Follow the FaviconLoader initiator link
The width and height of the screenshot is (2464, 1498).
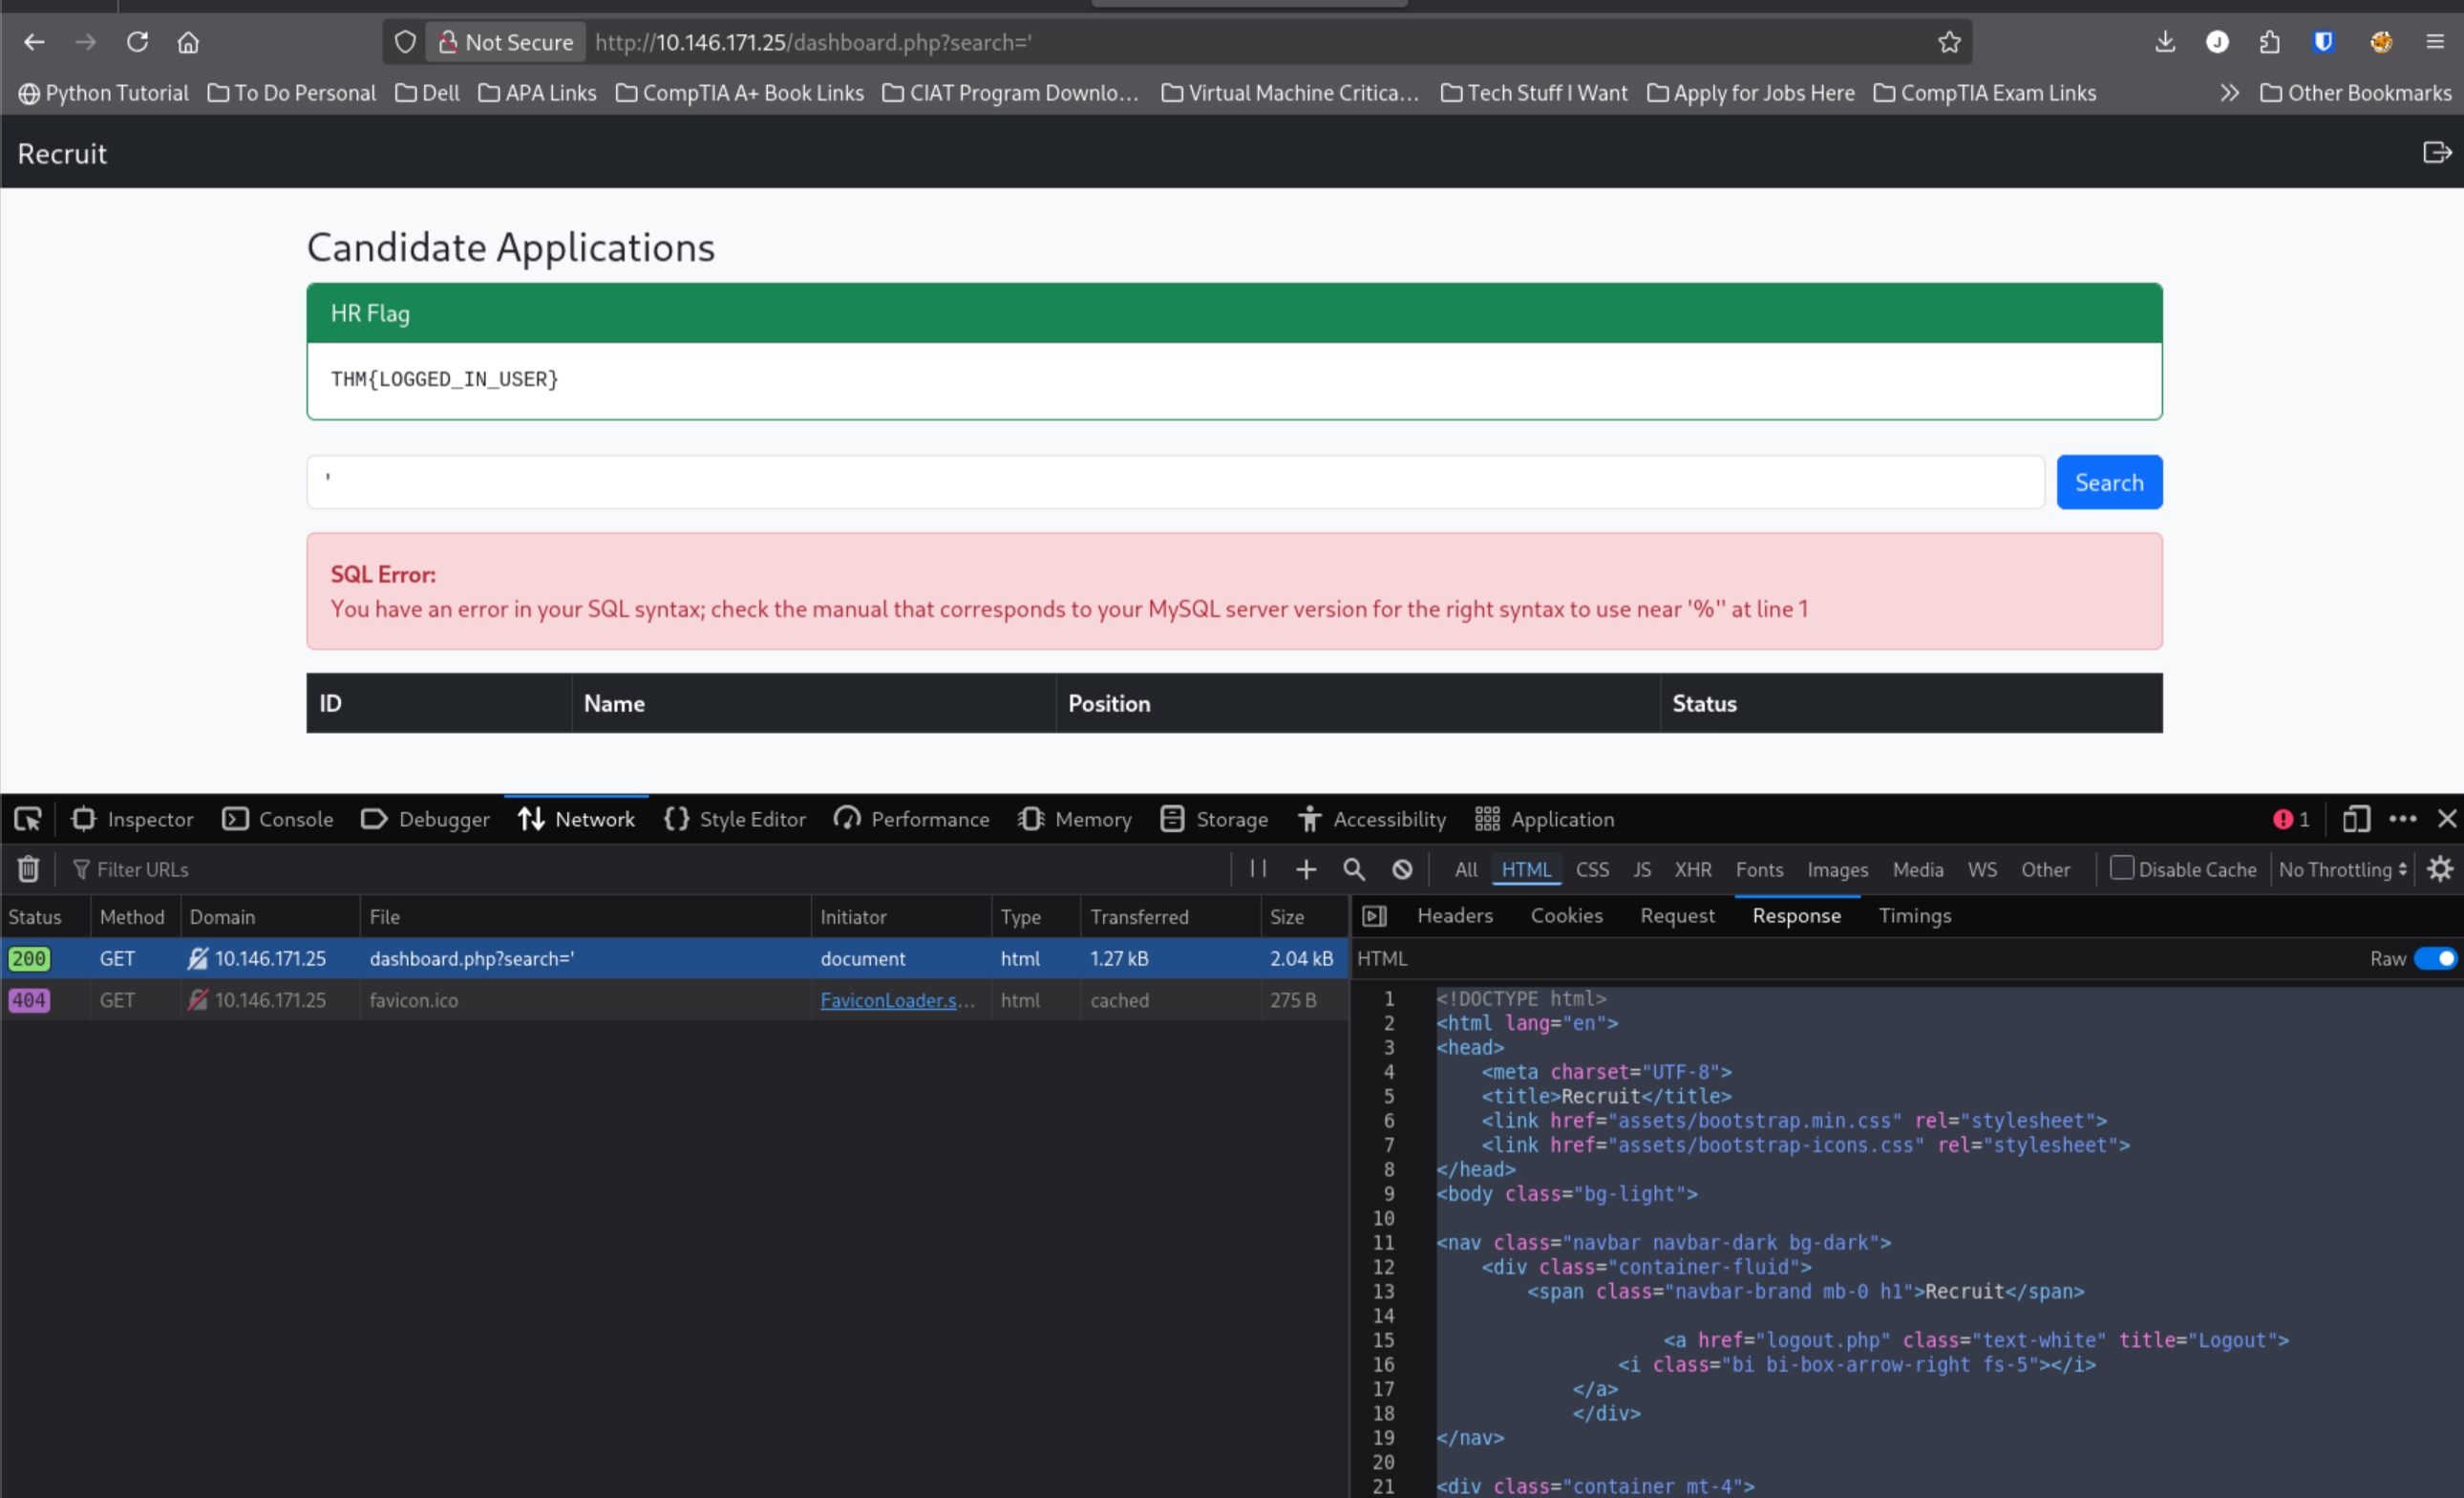(x=897, y=1000)
